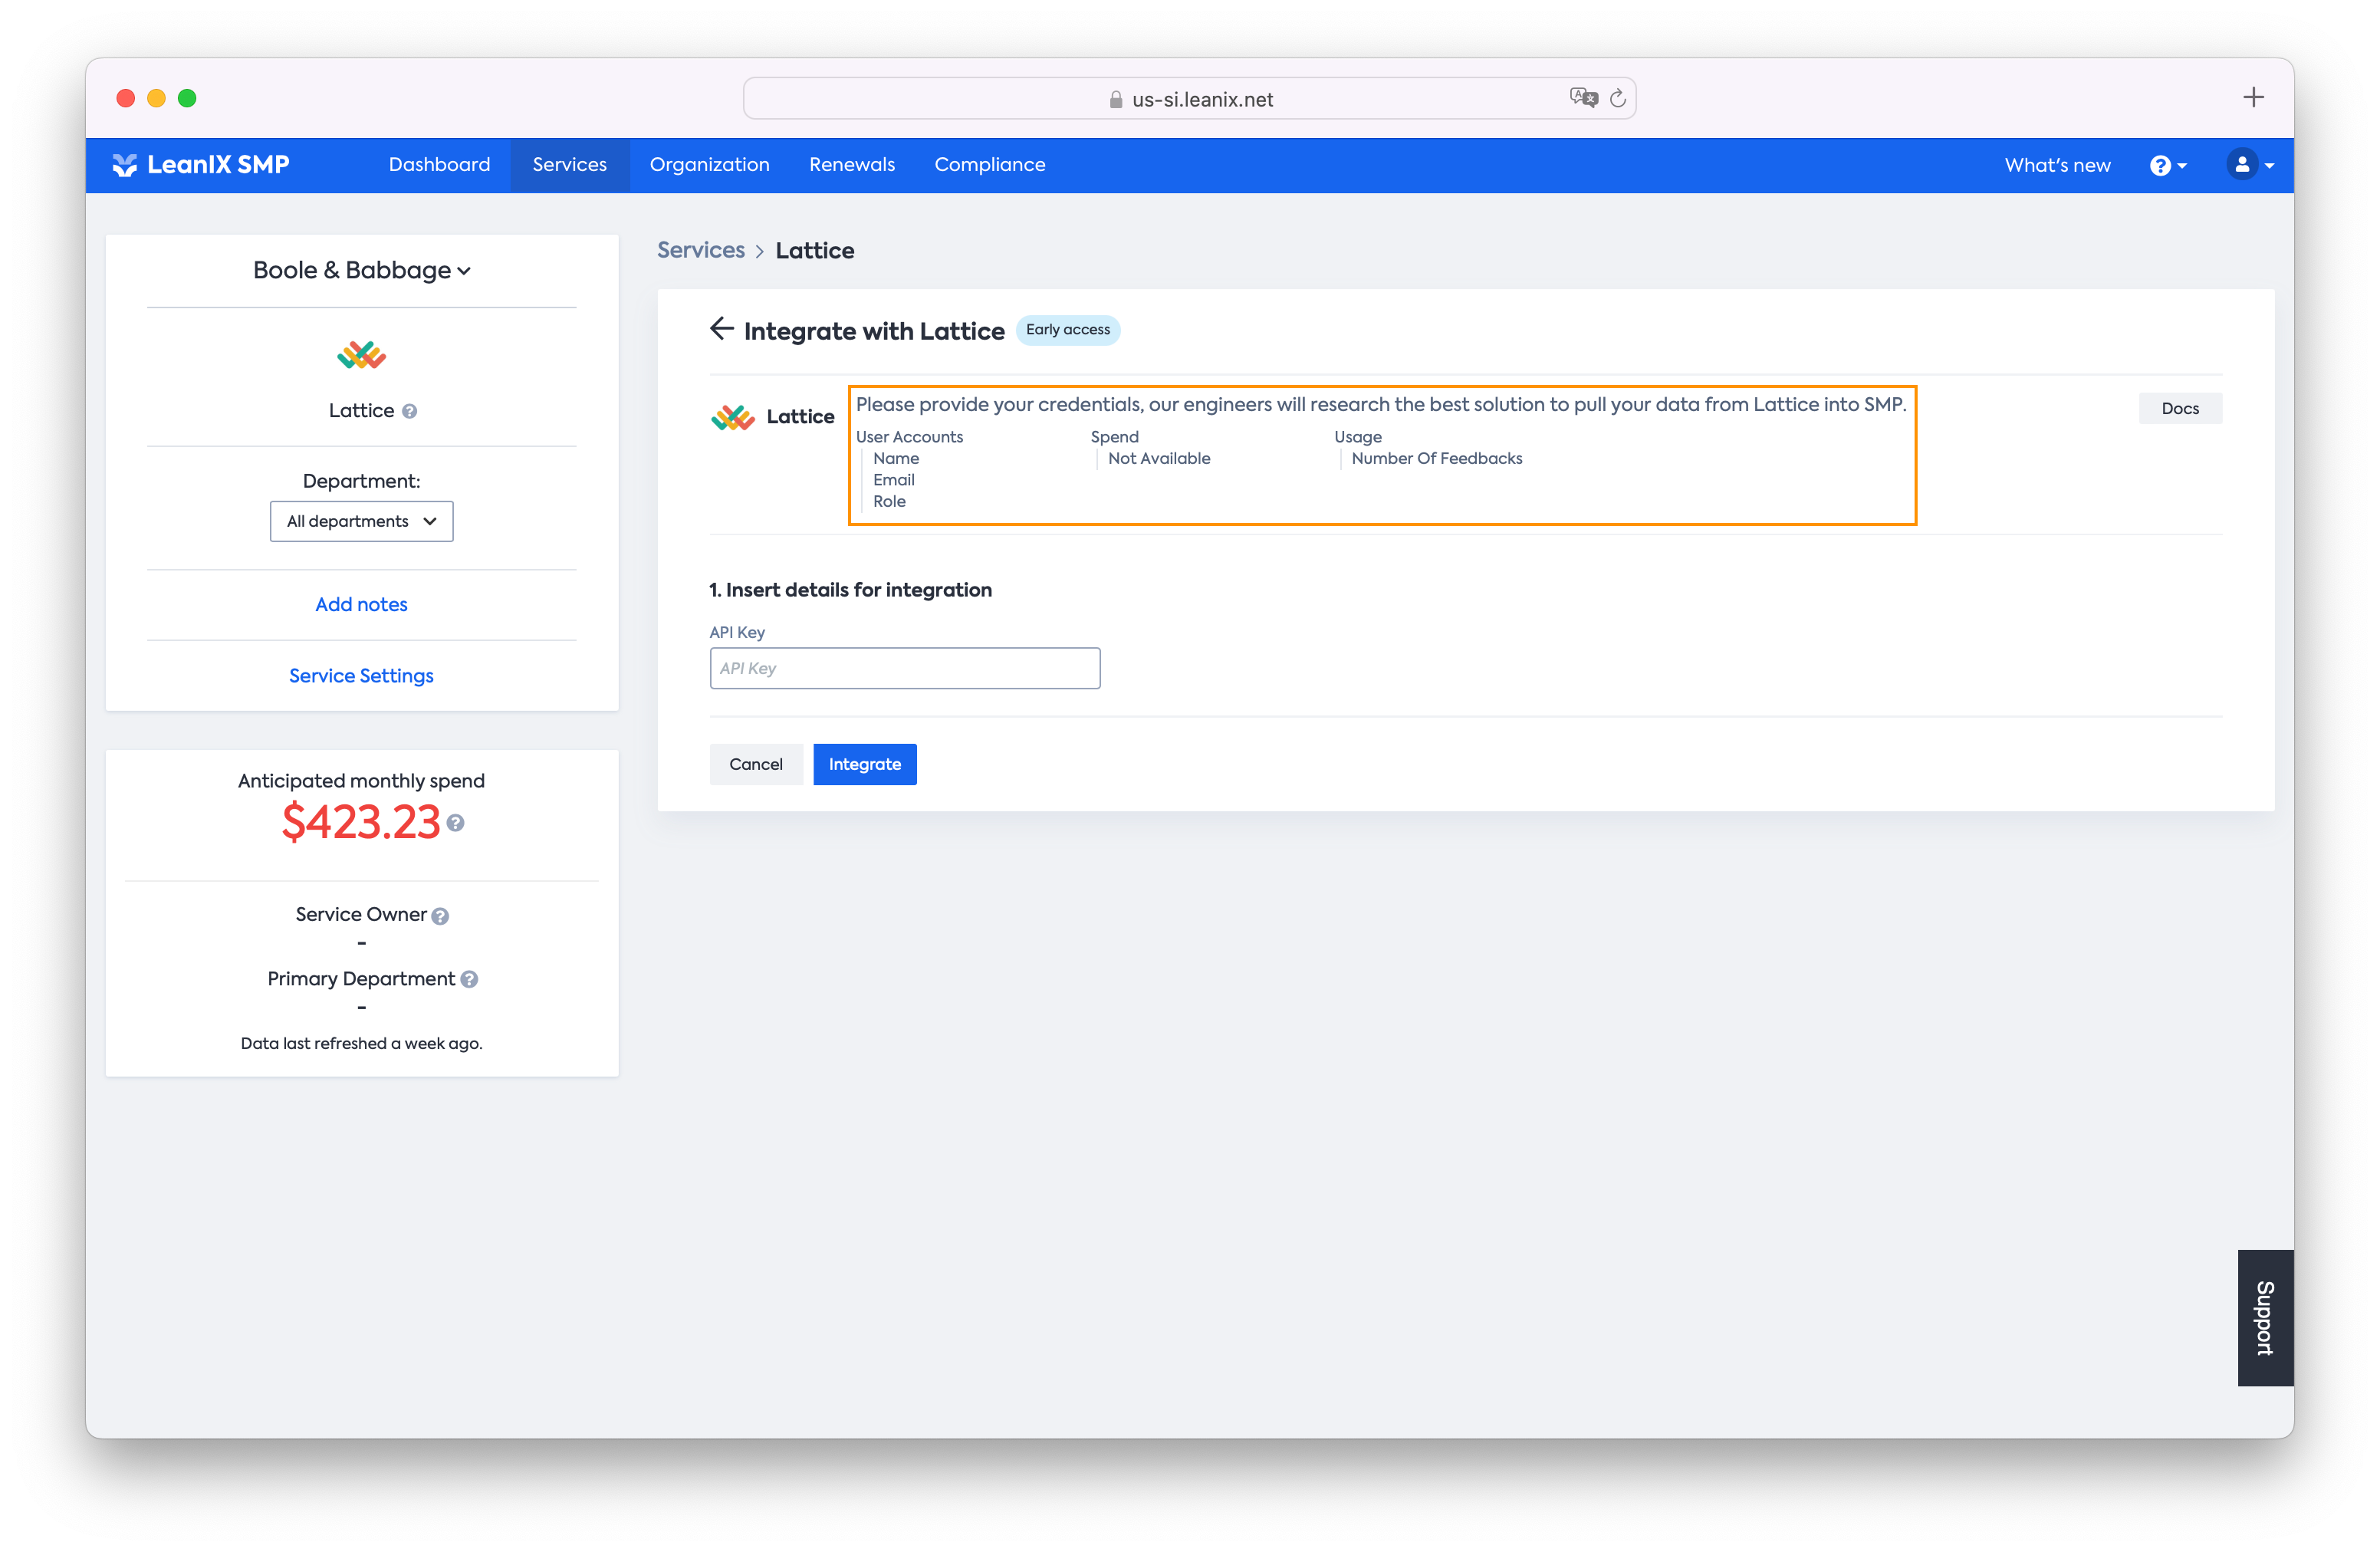Reload the page in the address bar

coord(1617,98)
